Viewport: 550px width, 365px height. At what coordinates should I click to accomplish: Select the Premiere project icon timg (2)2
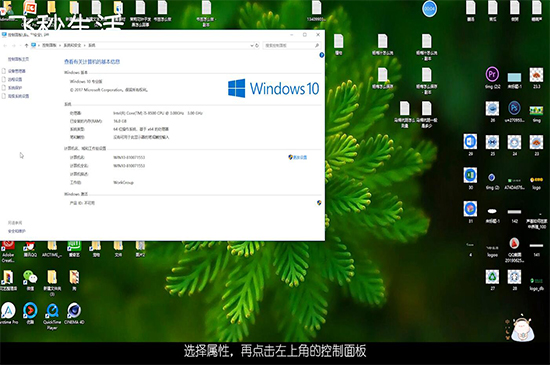pyautogui.click(x=492, y=78)
